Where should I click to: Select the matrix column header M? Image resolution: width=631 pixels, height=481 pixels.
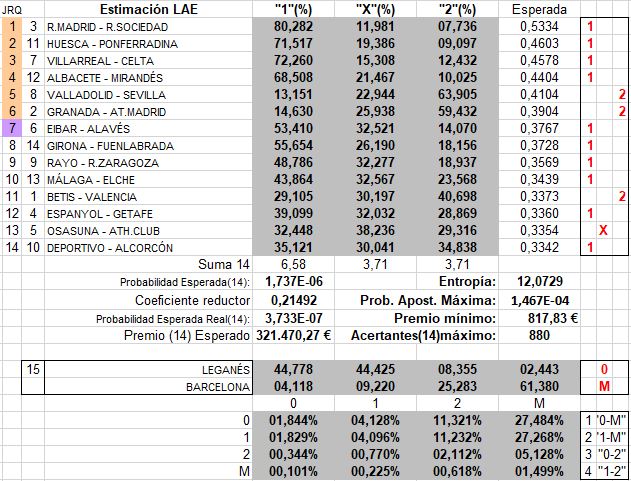539,403
